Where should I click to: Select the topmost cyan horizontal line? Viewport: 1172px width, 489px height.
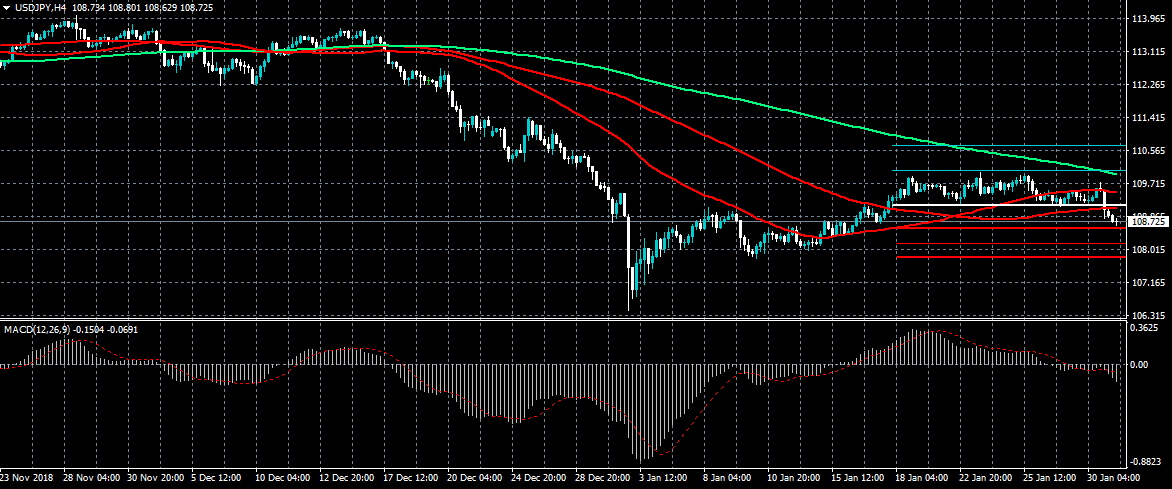click(x=1011, y=145)
